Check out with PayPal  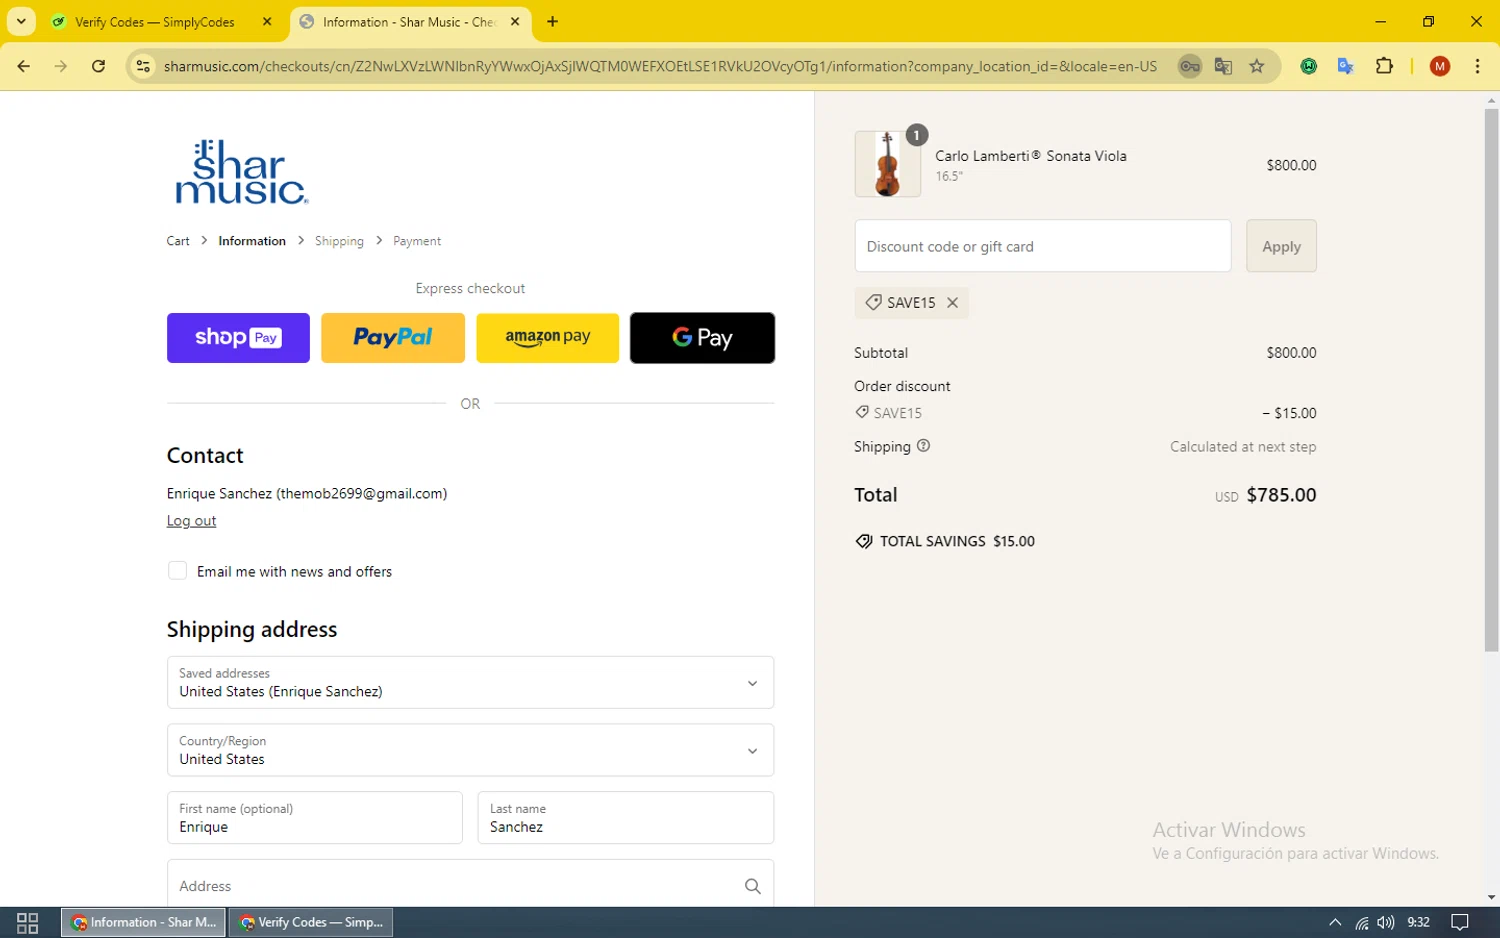(x=393, y=337)
